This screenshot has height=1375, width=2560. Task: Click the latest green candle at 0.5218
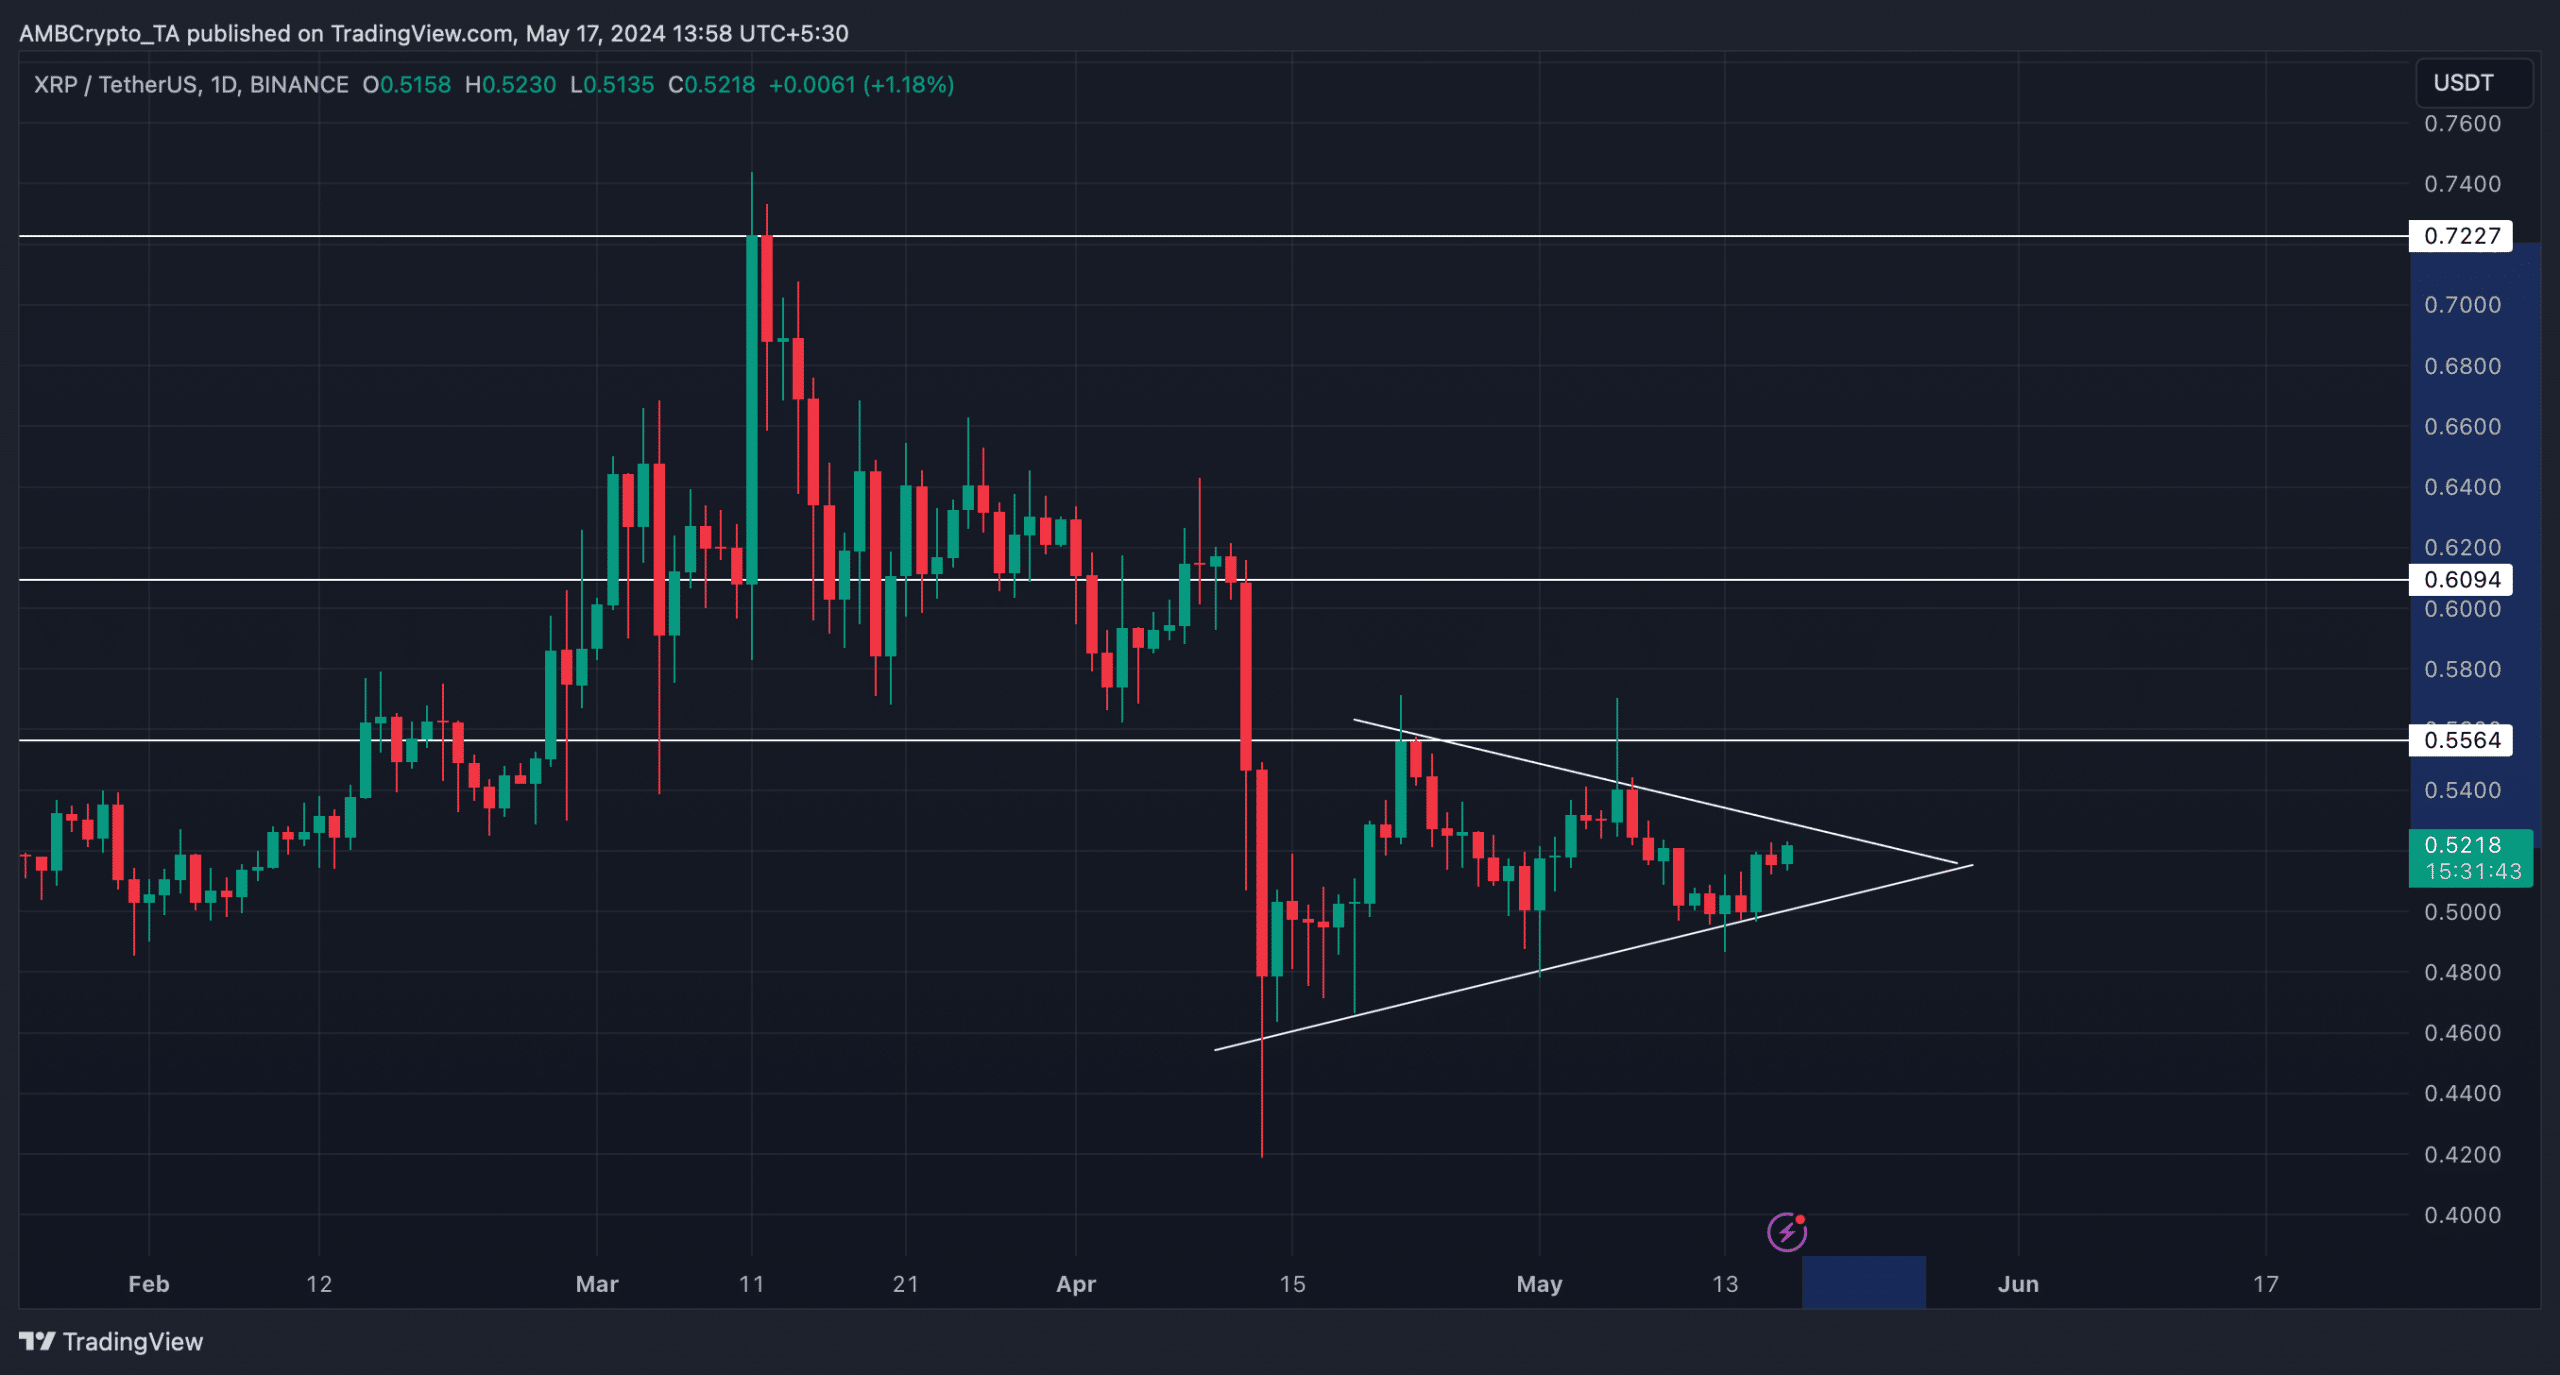tap(1787, 854)
